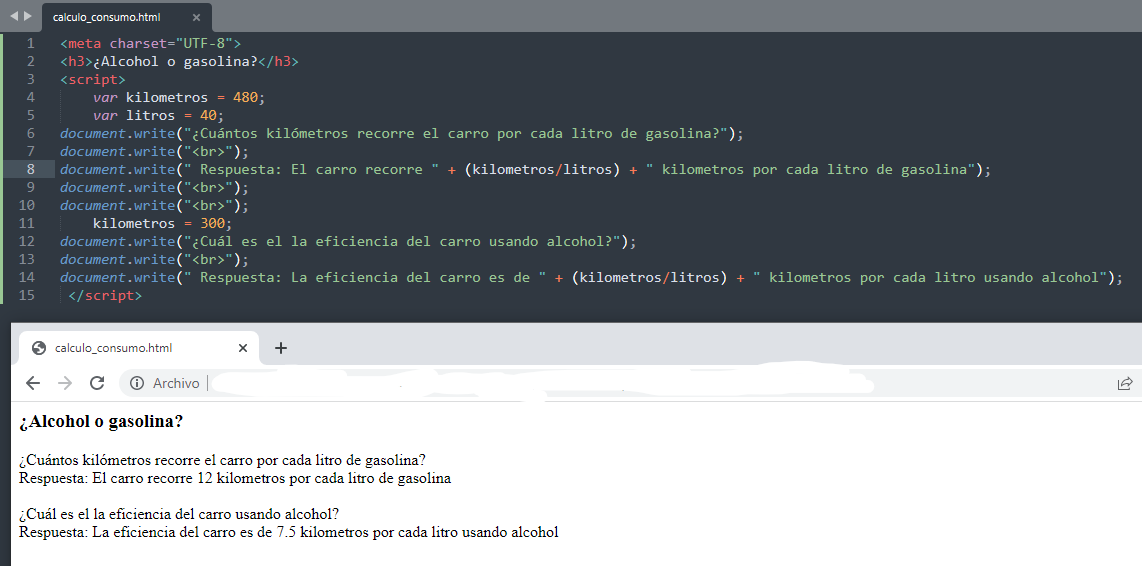1142x566 pixels.
Task: Click the rendered answer "7.5 kilometros" line
Action: click(288, 532)
